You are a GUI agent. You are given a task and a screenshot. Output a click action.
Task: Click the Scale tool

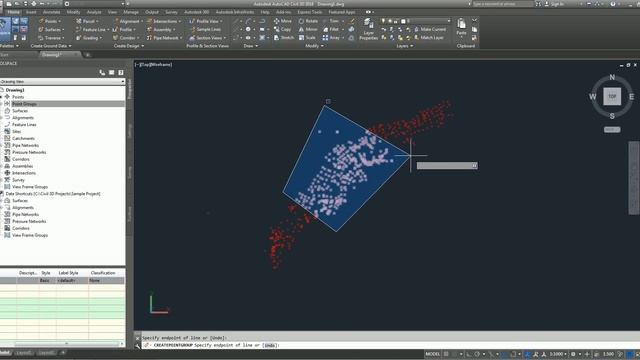[x=307, y=38]
